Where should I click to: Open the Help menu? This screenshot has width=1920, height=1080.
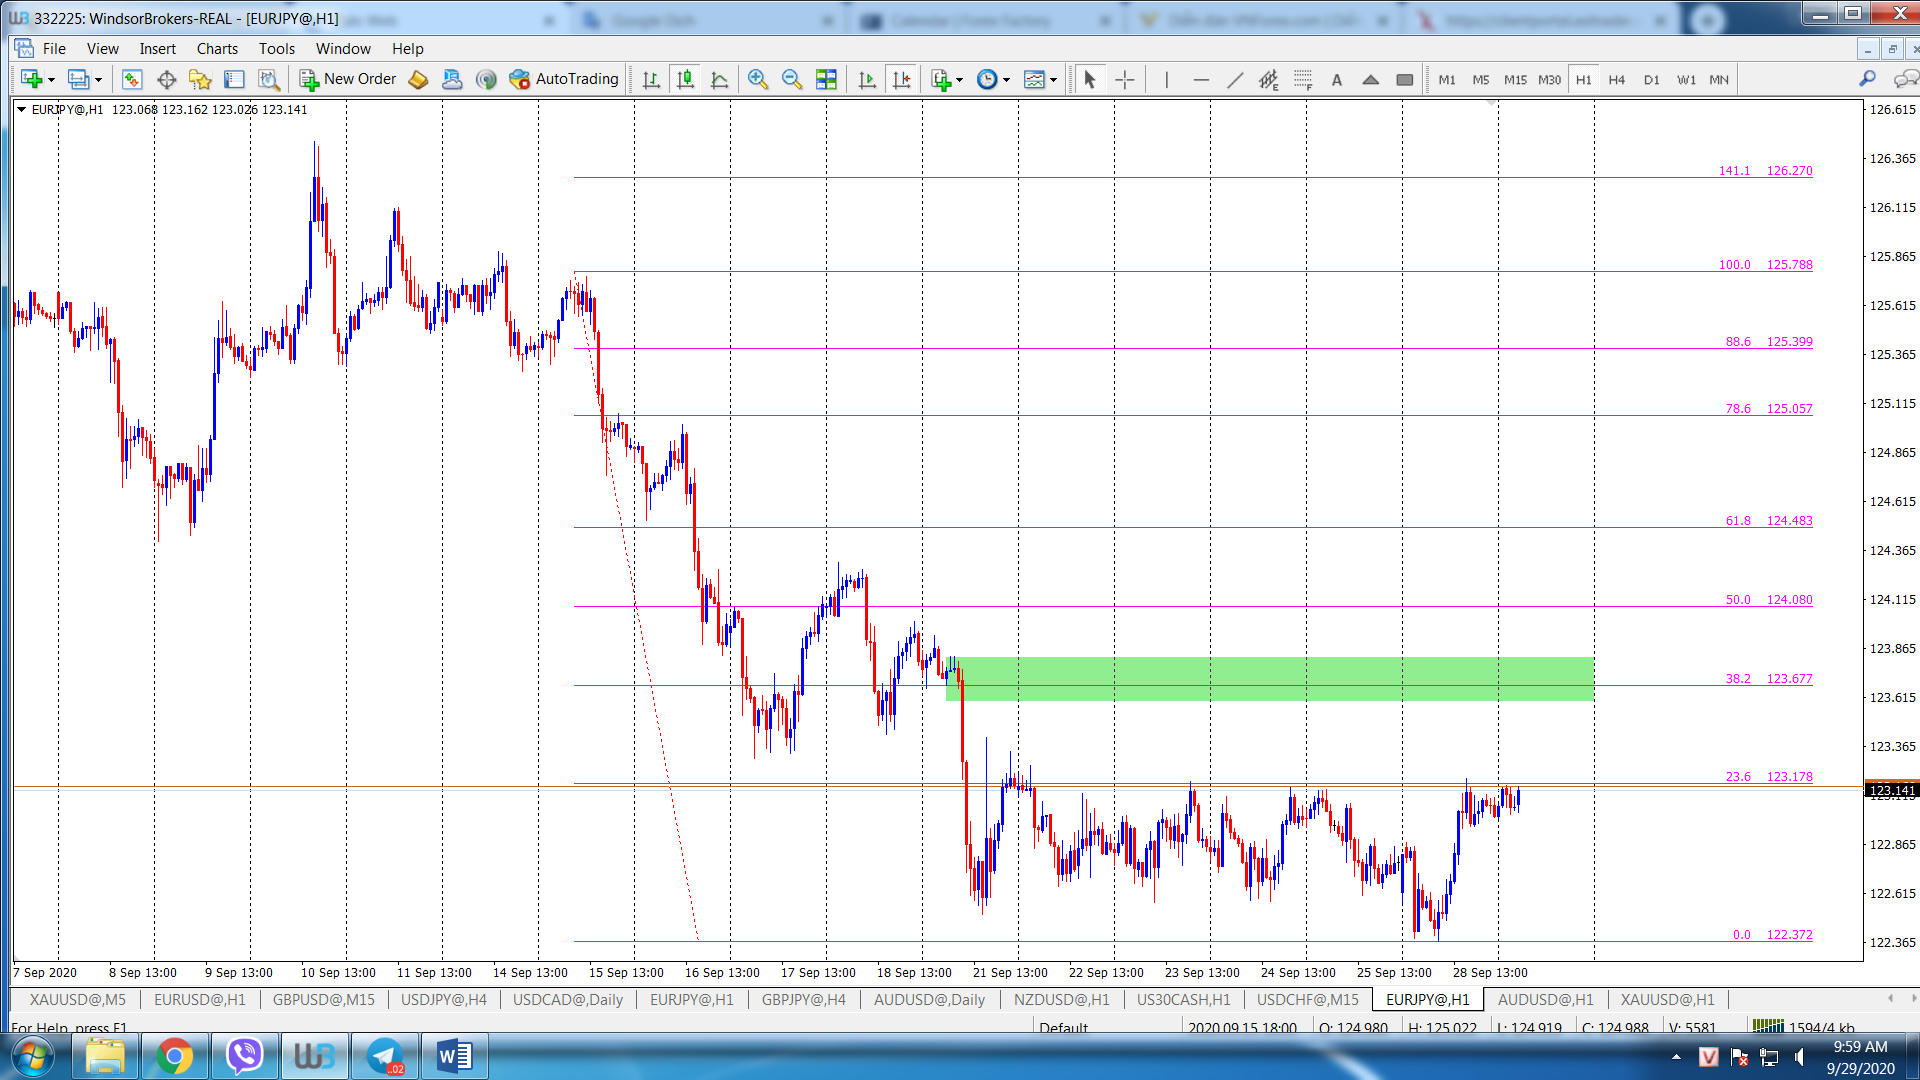(407, 48)
